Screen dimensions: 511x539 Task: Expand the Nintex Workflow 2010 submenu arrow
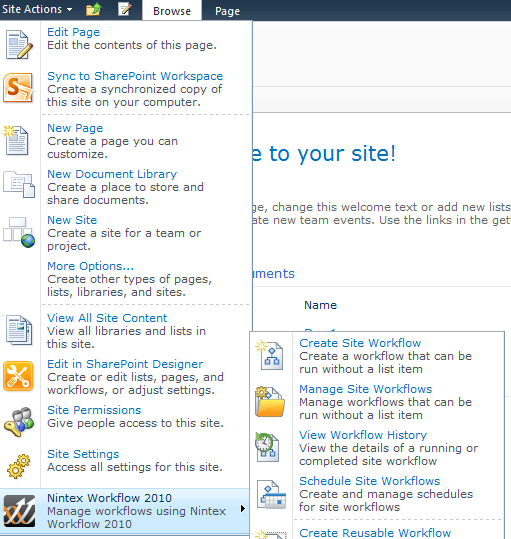[x=243, y=508]
